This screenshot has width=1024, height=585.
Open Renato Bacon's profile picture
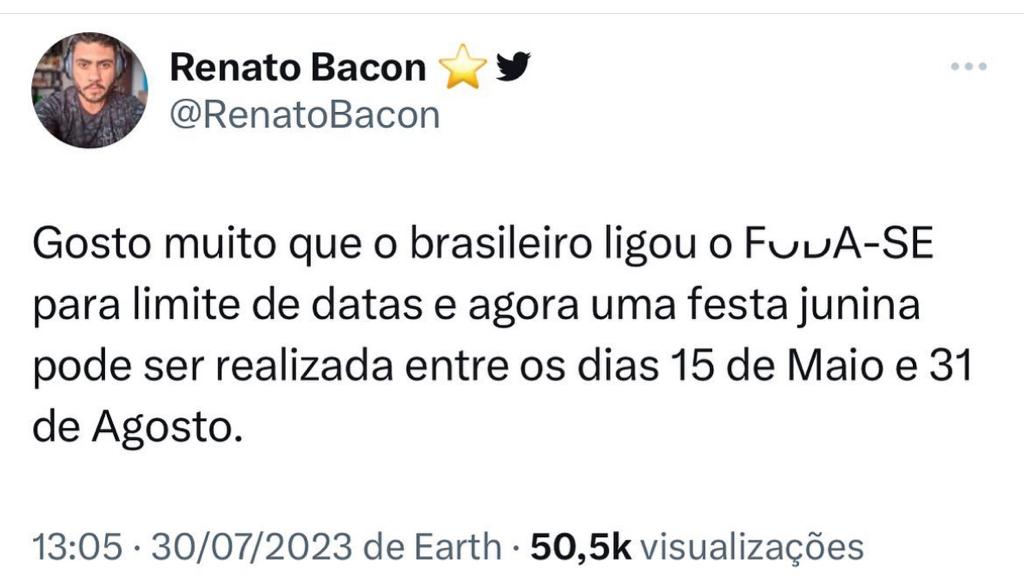tap(90, 90)
